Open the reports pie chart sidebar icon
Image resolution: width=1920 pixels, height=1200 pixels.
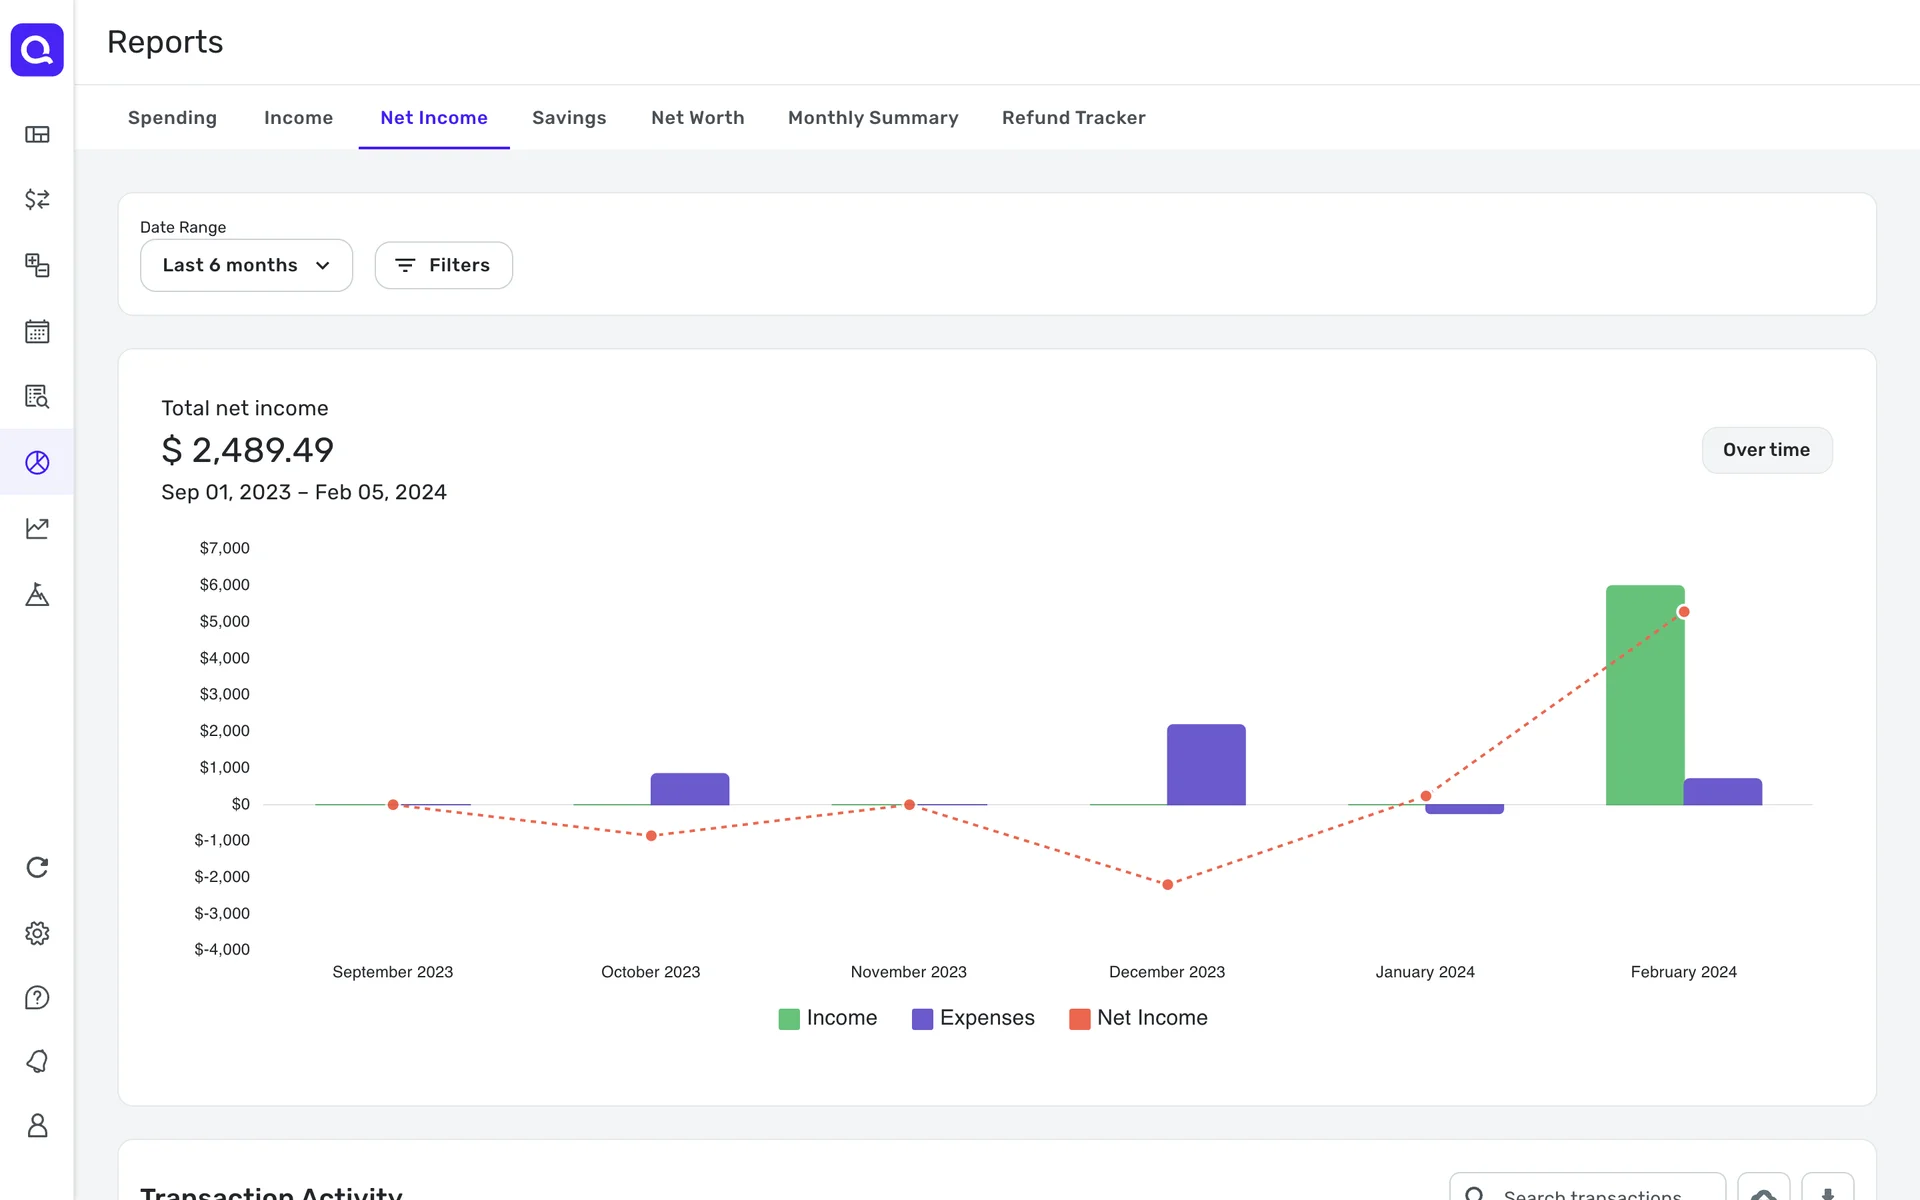tap(37, 462)
